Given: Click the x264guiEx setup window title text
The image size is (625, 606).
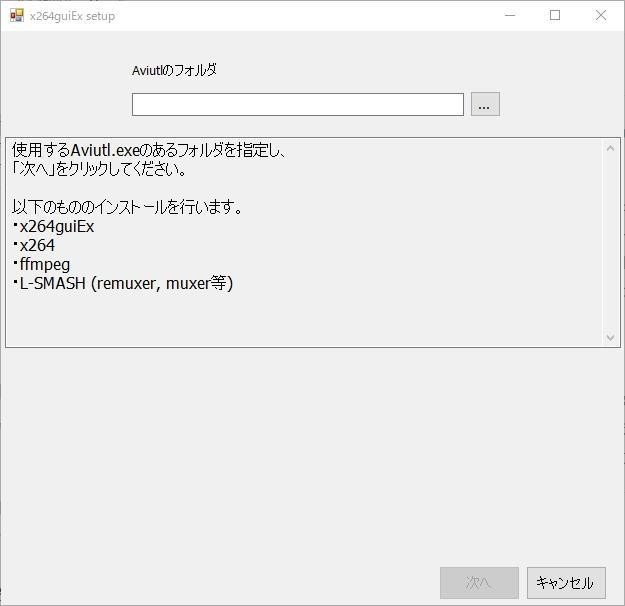Looking at the screenshot, I should 72,16.
